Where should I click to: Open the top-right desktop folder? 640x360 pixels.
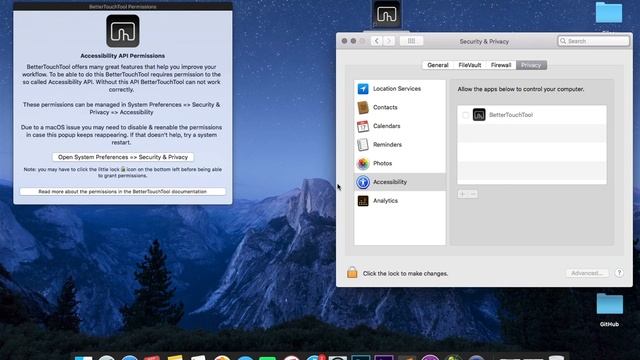[609, 12]
